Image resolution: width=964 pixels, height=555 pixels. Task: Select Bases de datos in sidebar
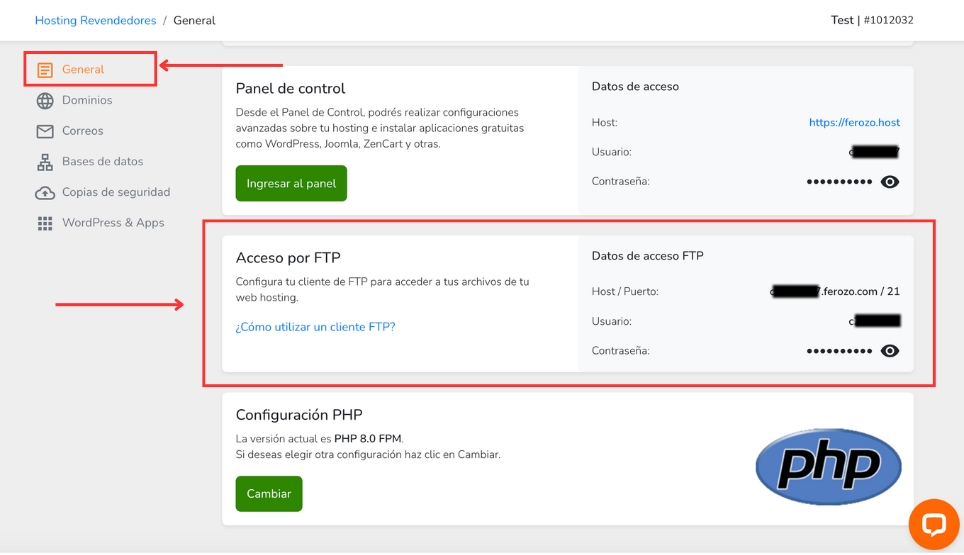point(102,162)
